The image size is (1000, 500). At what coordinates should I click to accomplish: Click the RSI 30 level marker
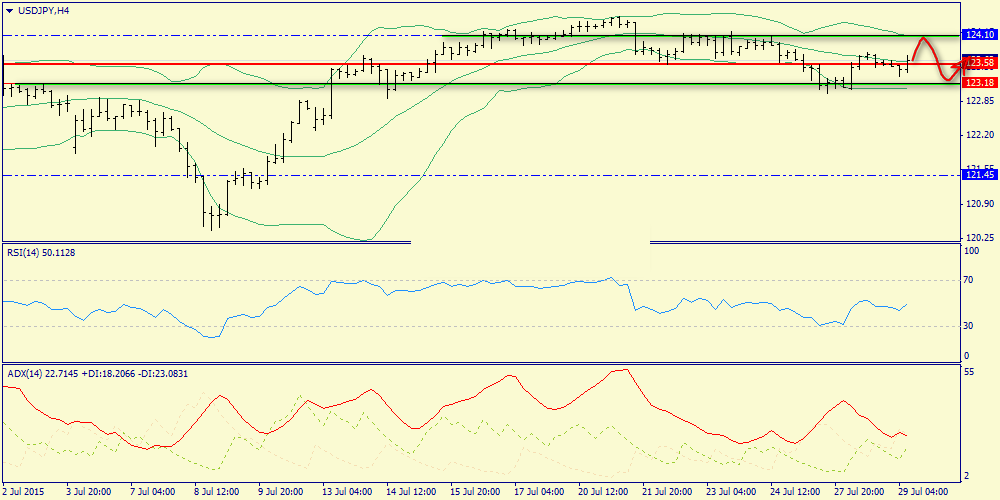[968, 325]
